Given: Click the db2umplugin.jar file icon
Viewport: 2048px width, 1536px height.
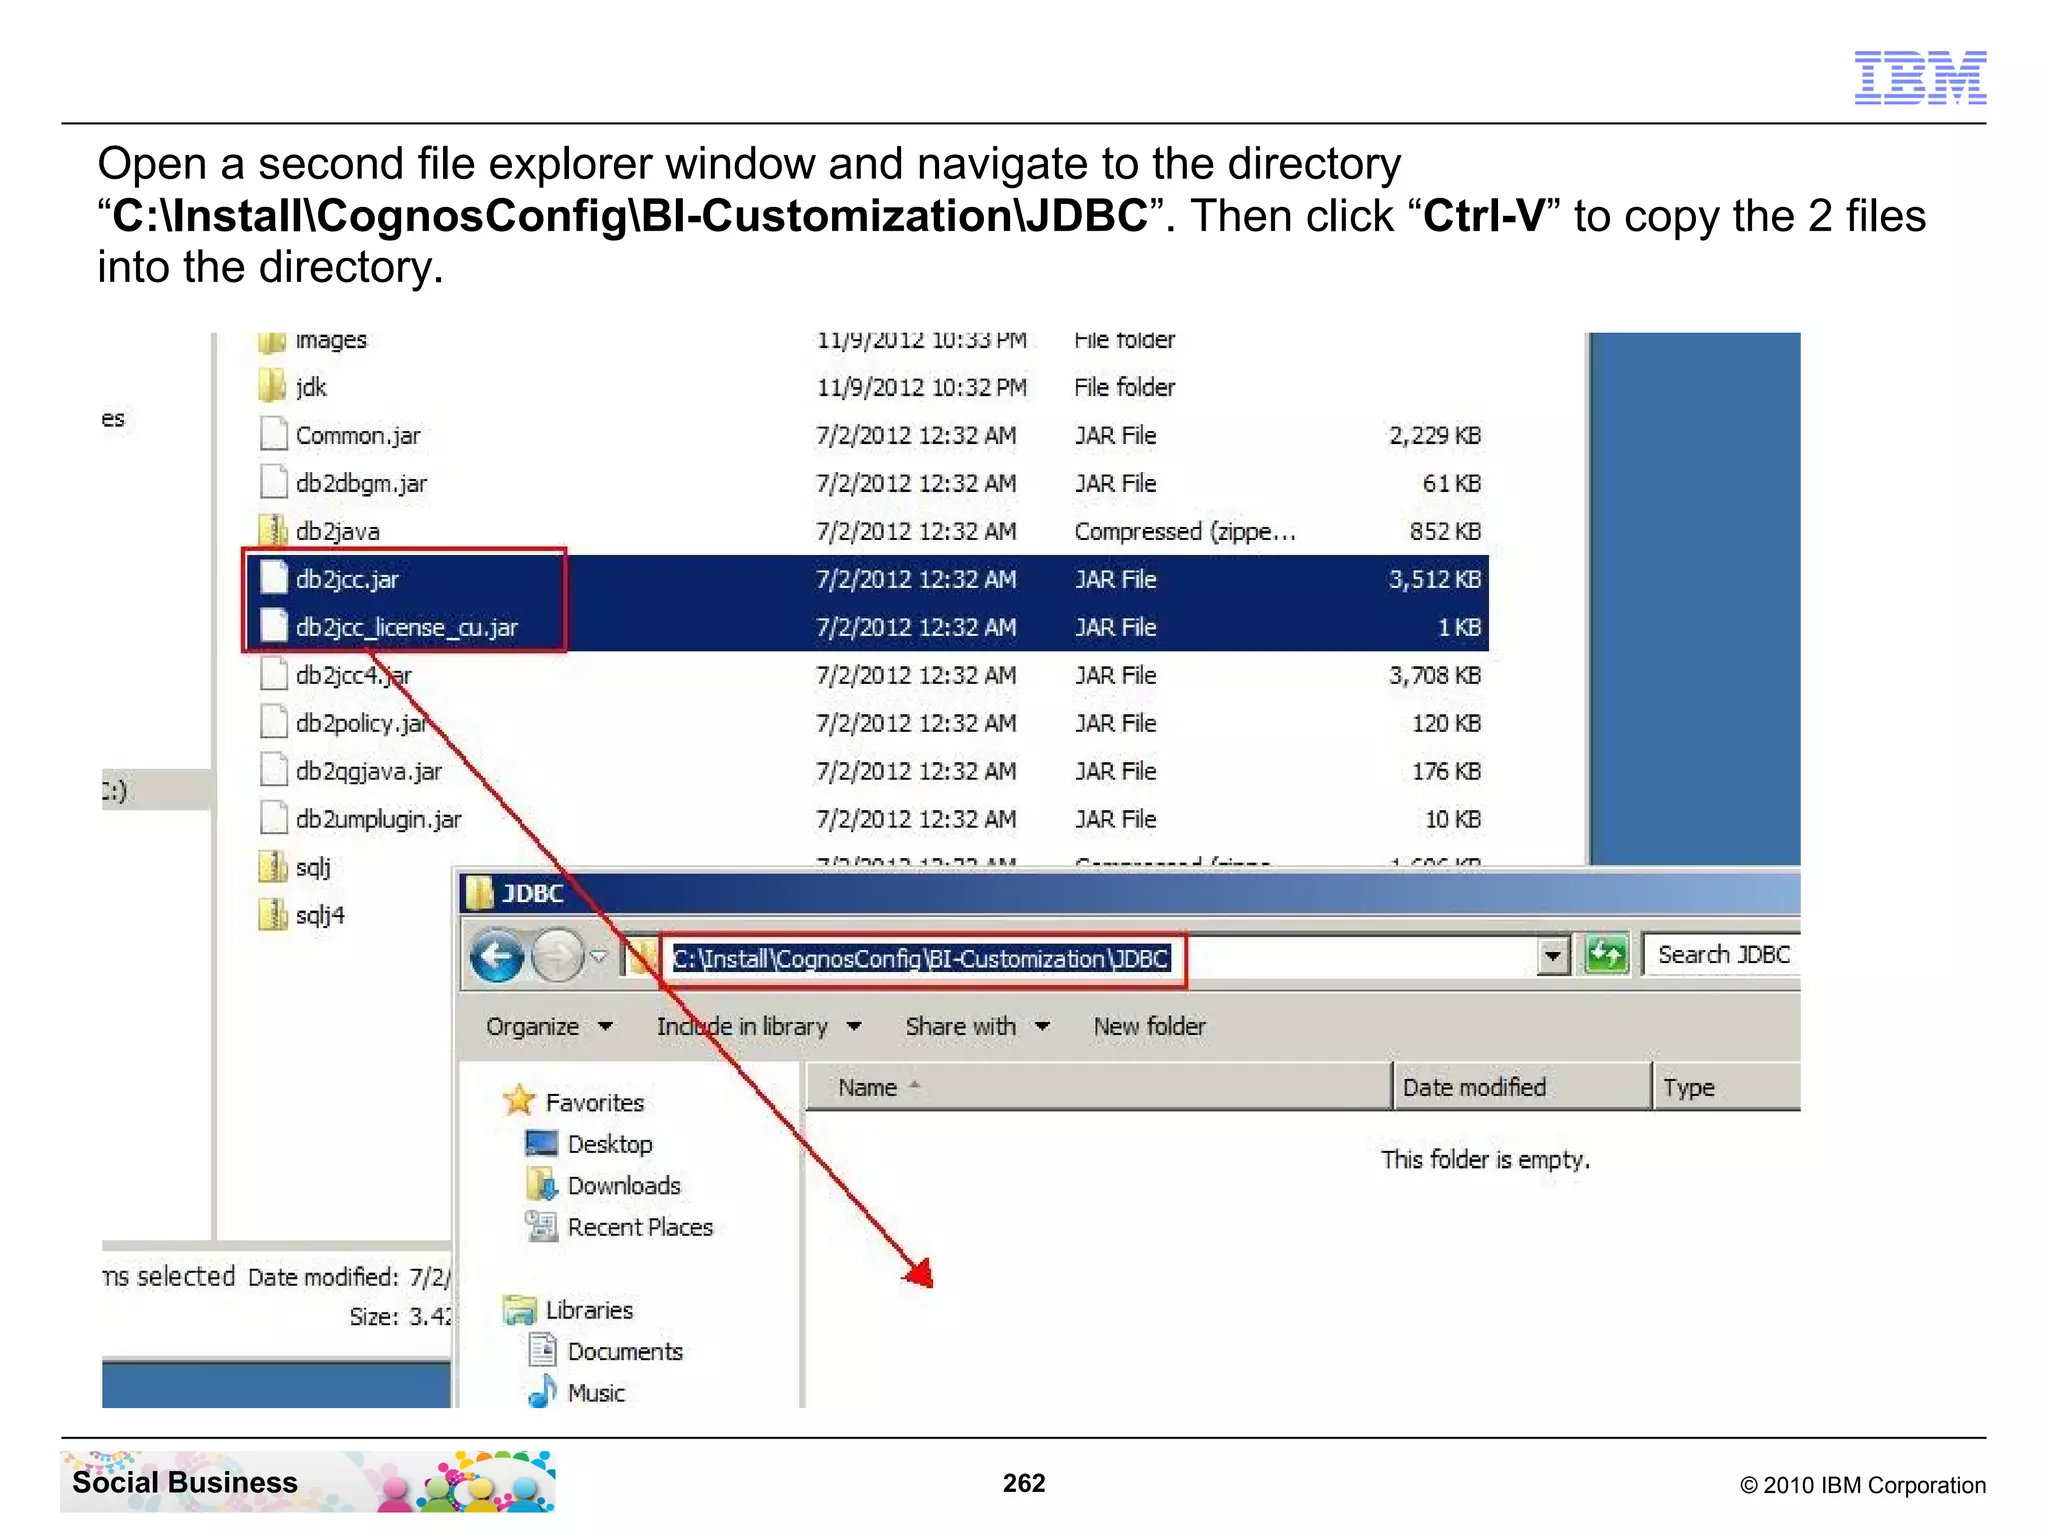Looking at the screenshot, I should pyautogui.click(x=273, y=818).
